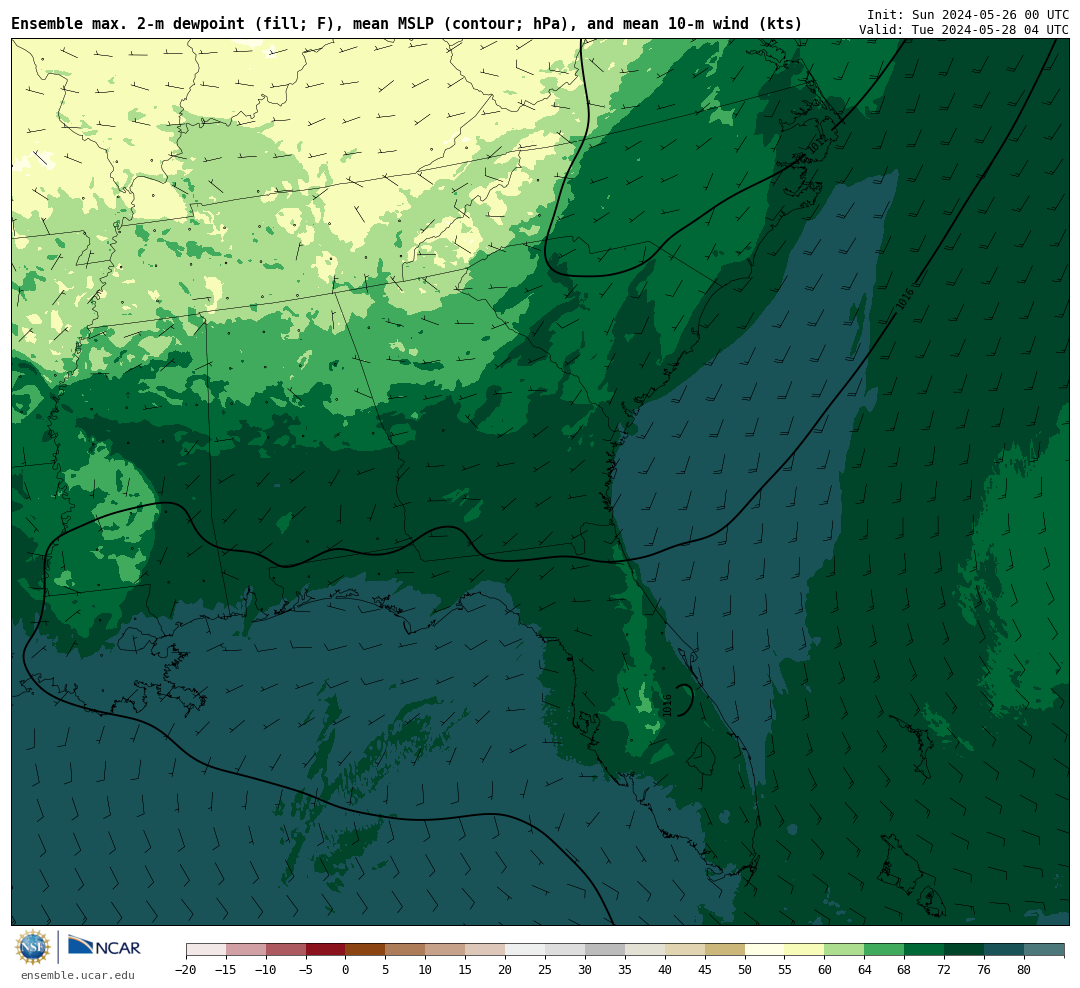Click the darkest green swatch between 72 and 76
1080x988 pixels.
click(964, 950)
